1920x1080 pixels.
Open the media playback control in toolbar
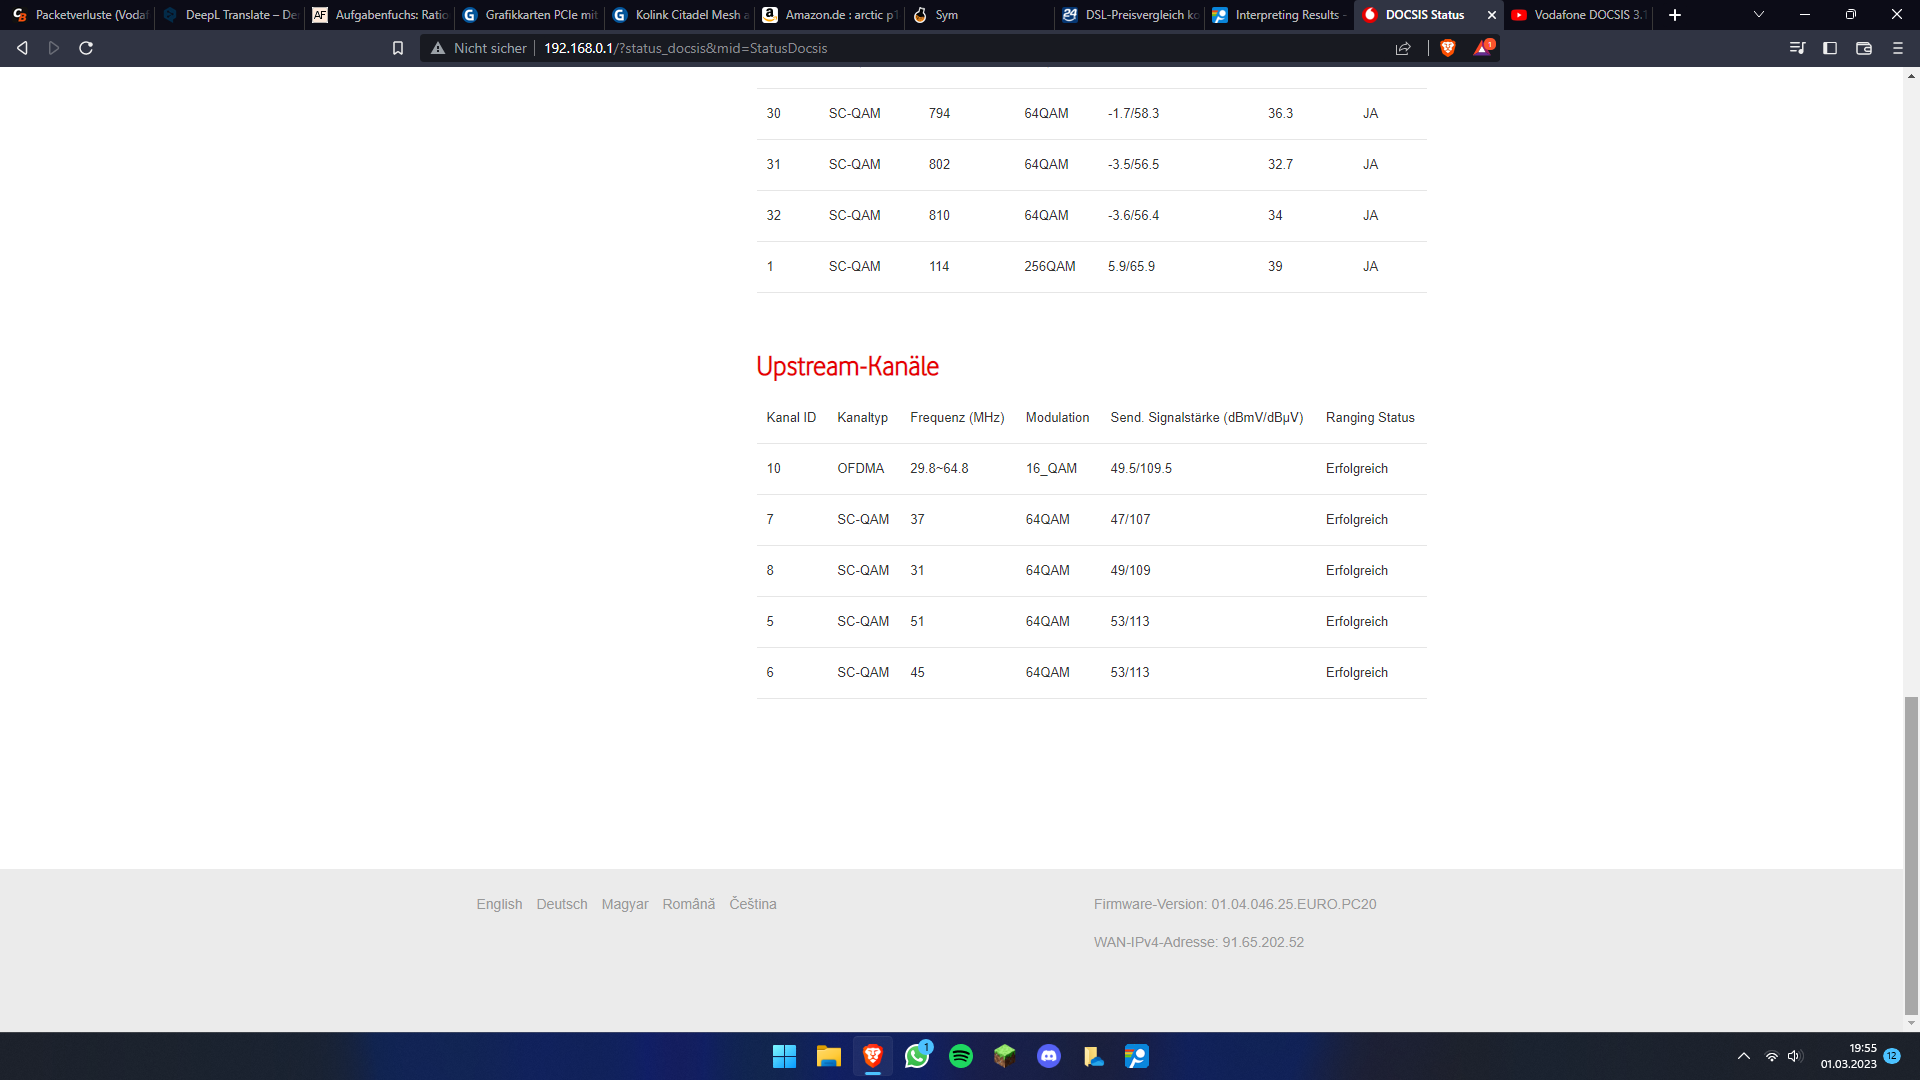[1798, 47]
